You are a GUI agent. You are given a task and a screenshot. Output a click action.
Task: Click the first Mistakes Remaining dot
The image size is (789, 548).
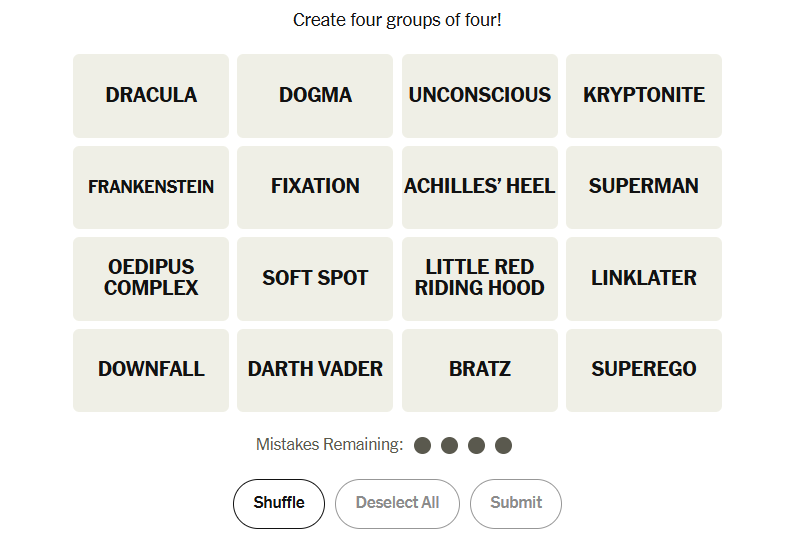tap(423, 445)
